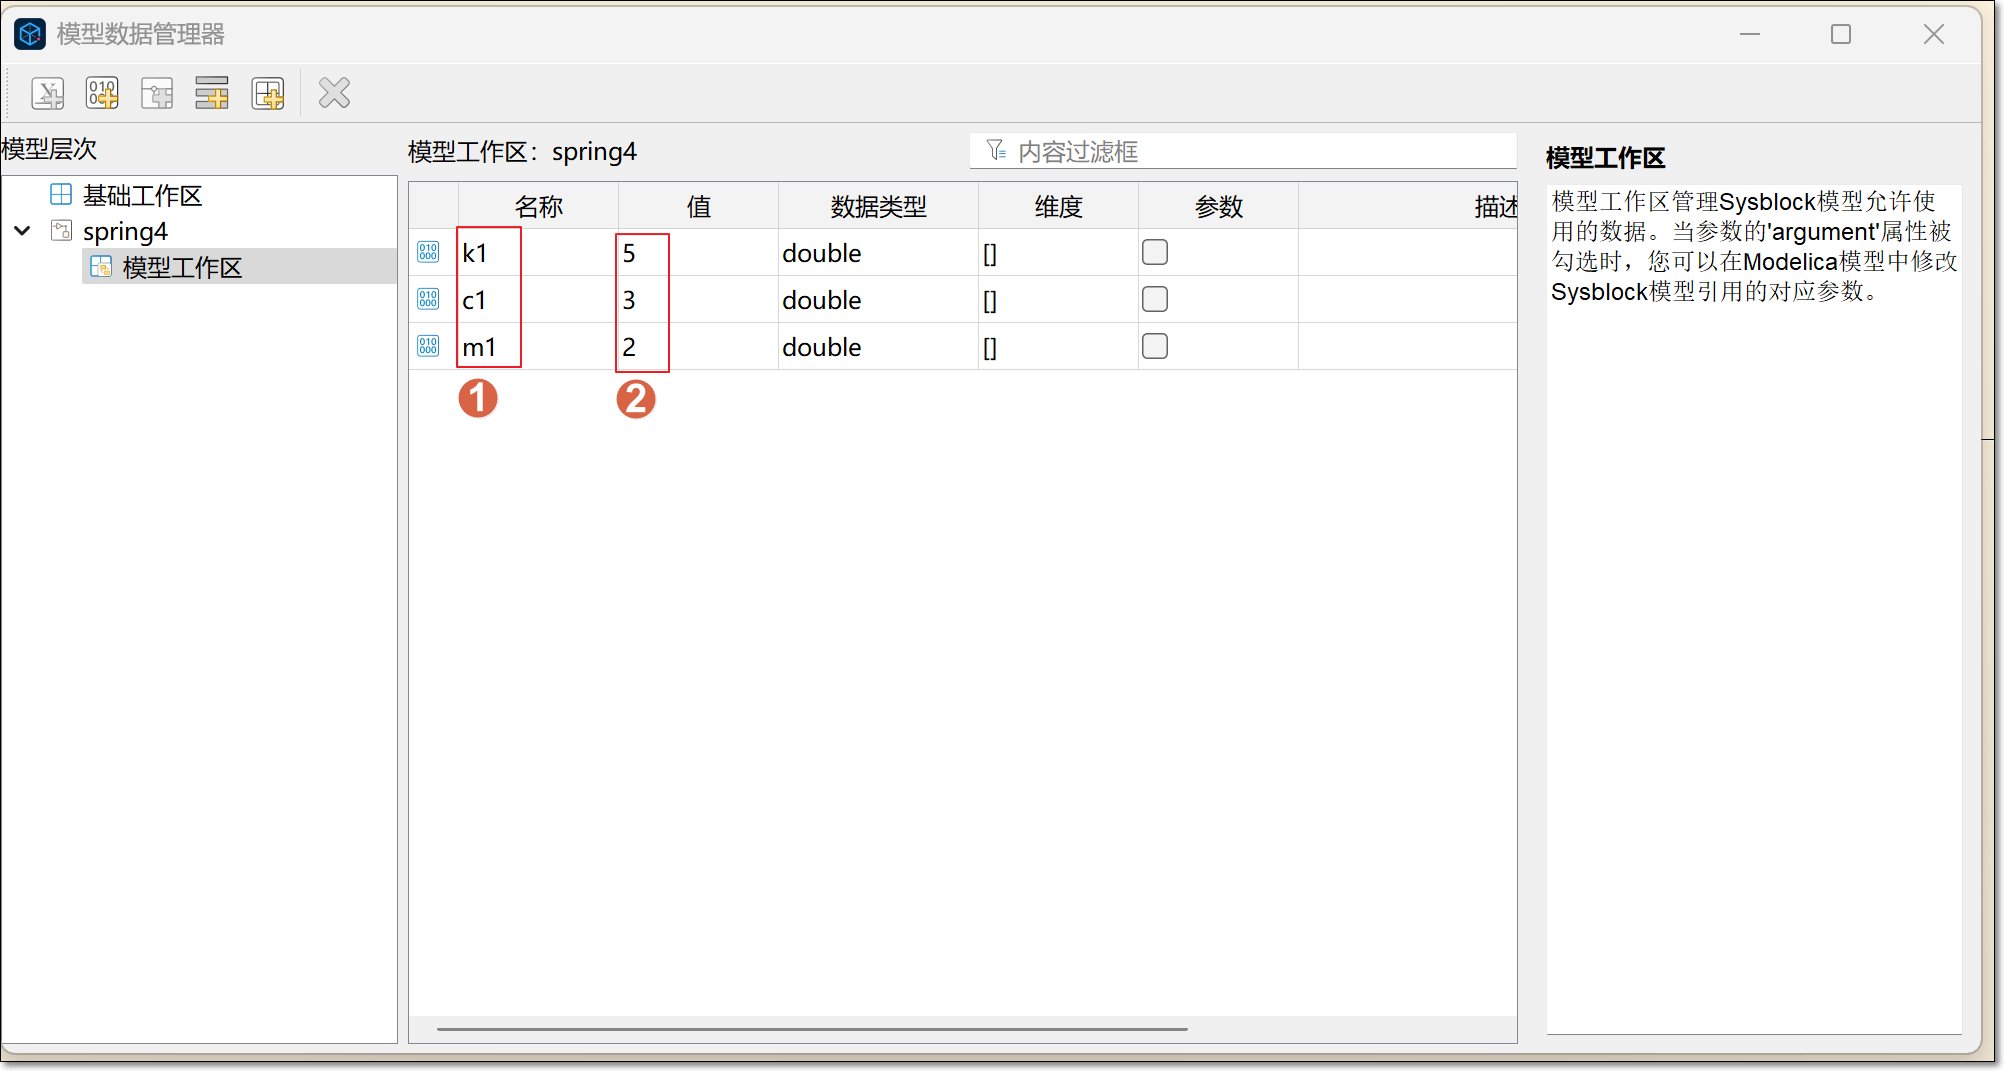The image size is (2004, 1071).
Task: Click the 值 column header
Action: [698, 206]
